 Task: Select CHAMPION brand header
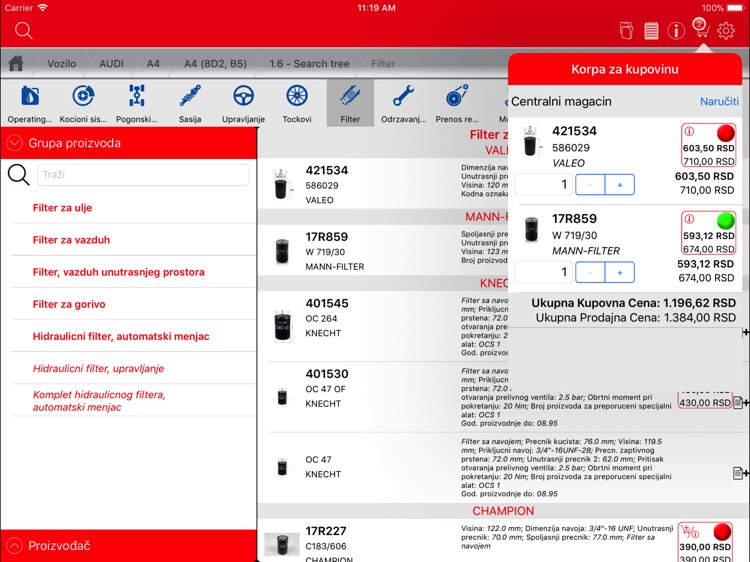click(503, 511)
